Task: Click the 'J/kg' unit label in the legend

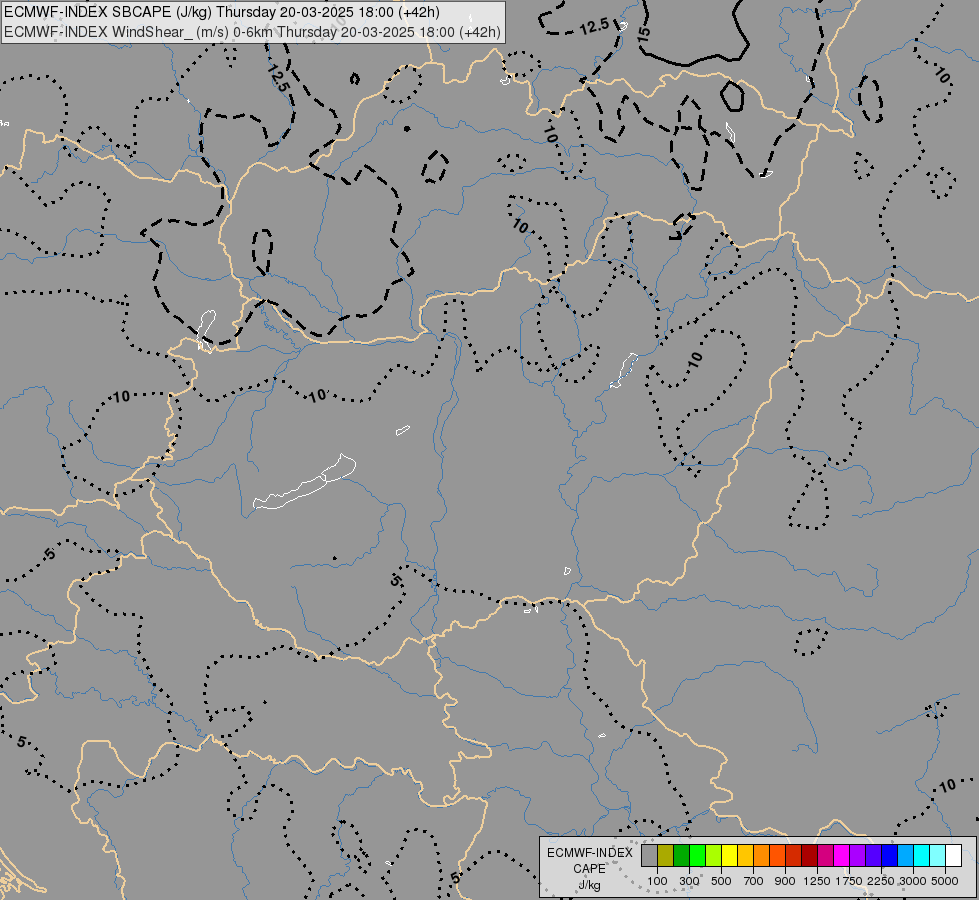Action: point(589,885)
